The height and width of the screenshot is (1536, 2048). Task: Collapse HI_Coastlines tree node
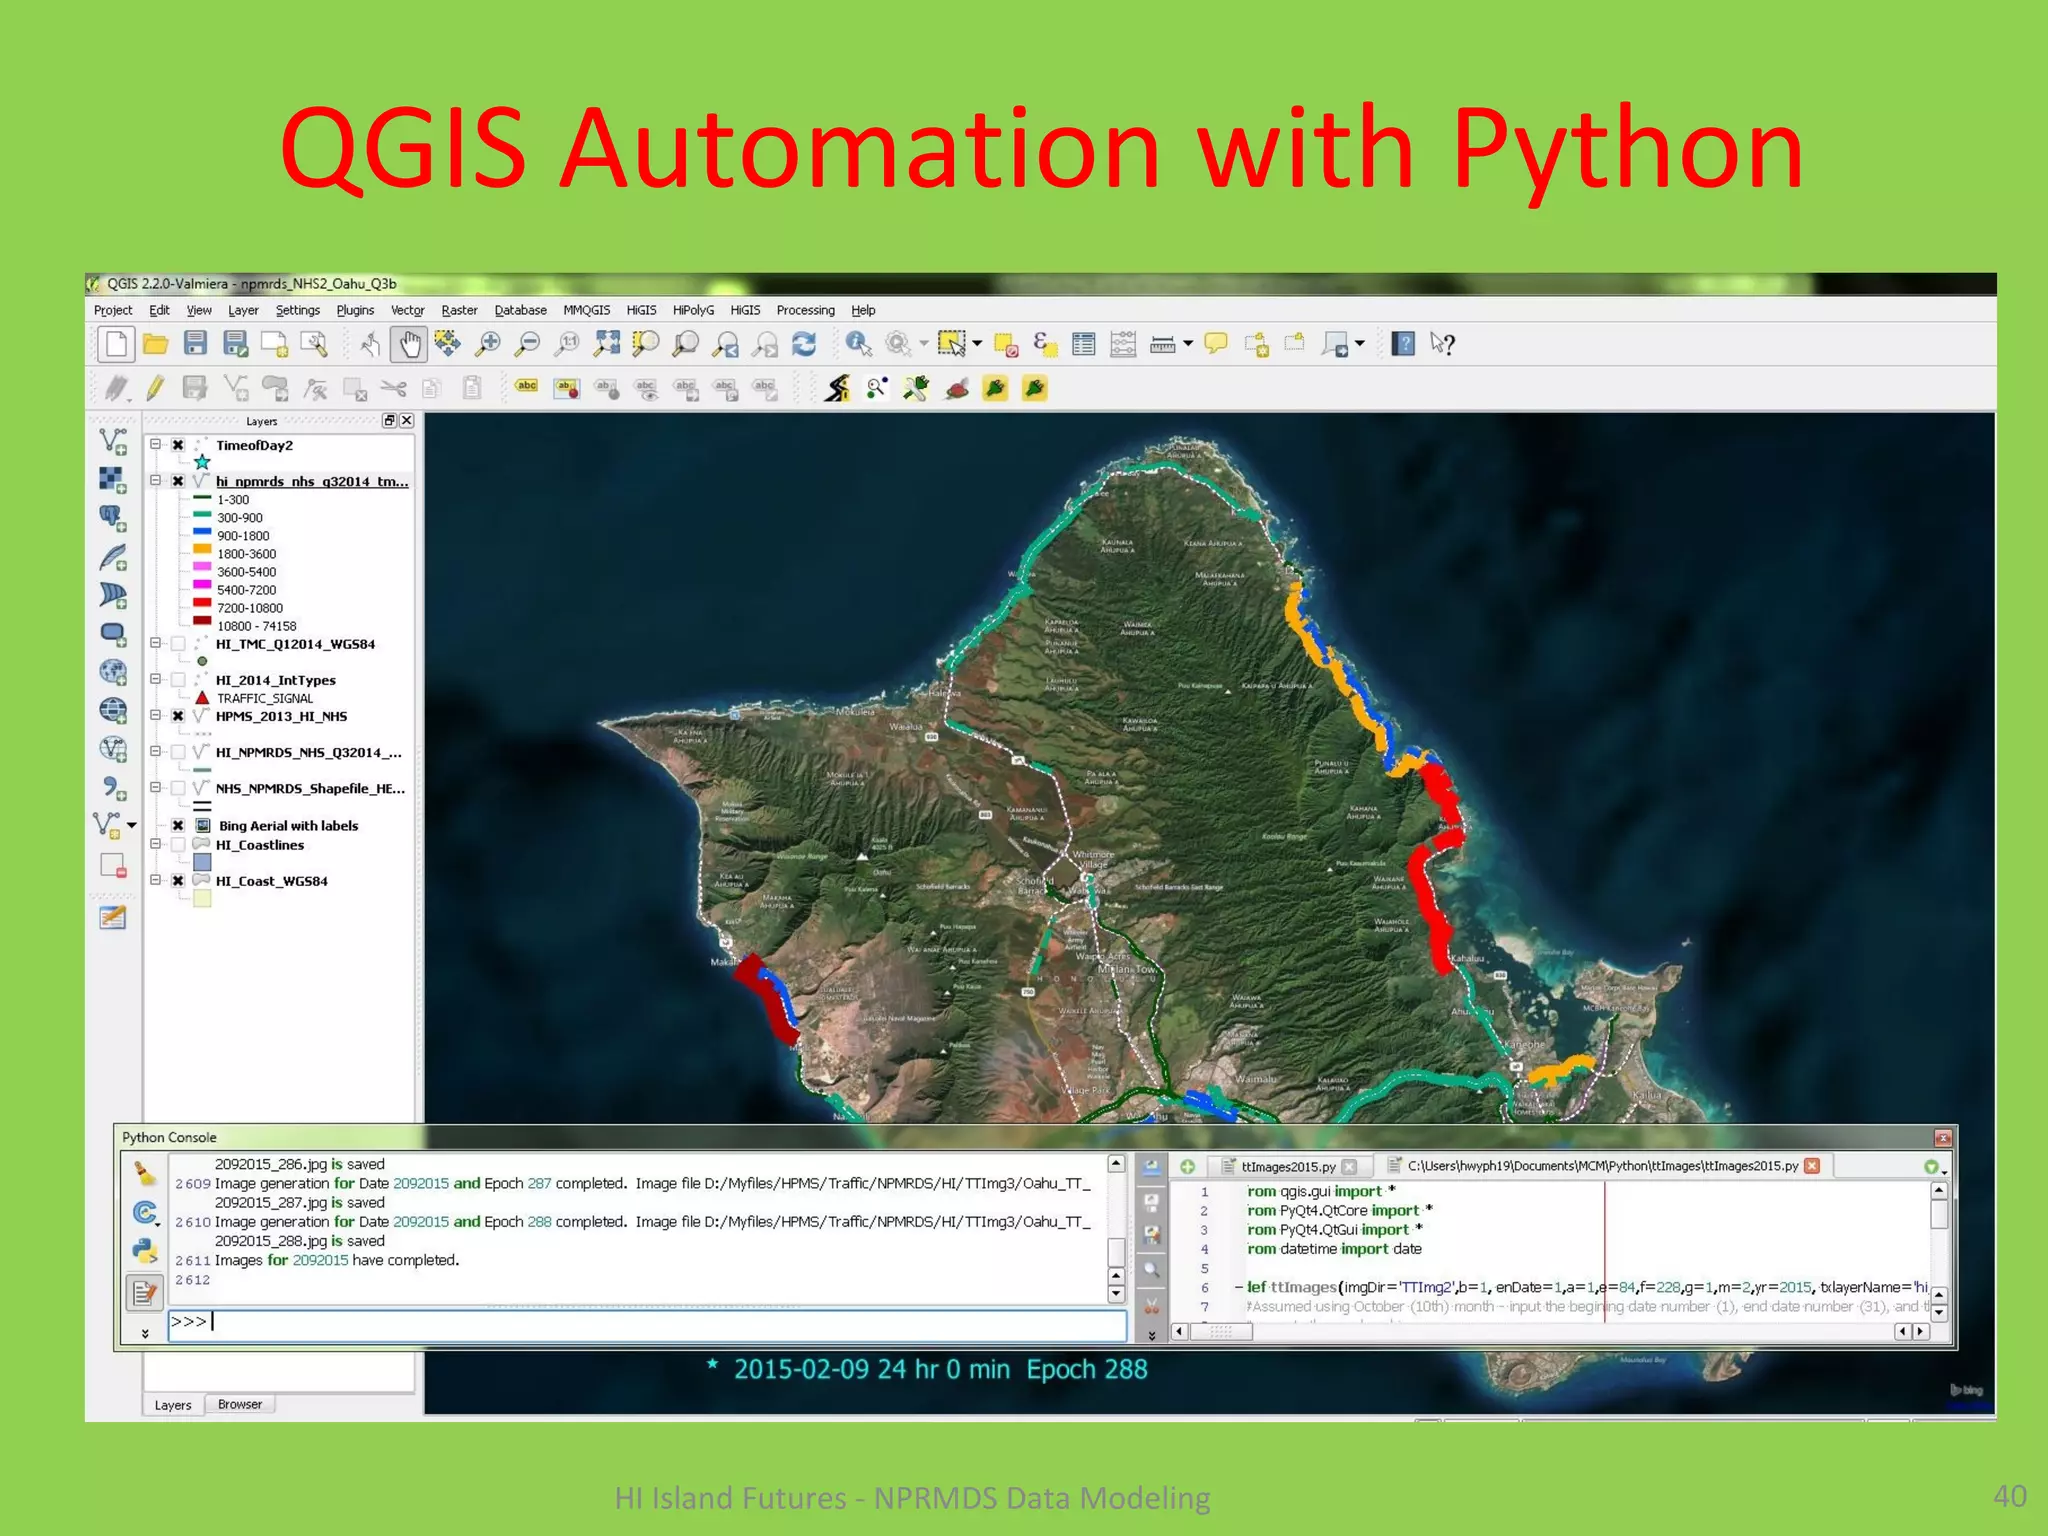click(155, 844)
